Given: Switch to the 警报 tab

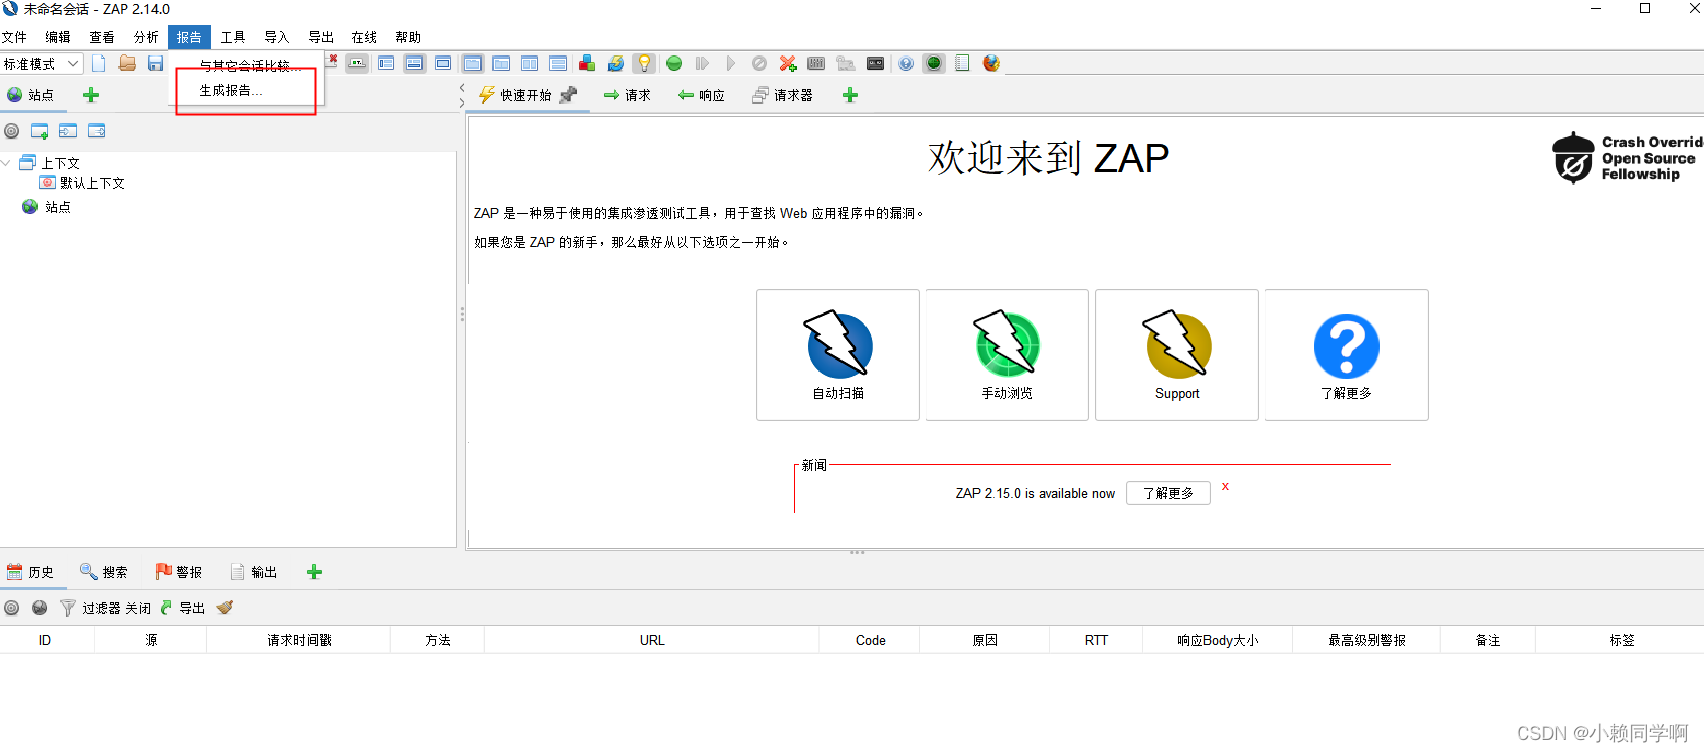Looking at the screenshot, I should point(178,572).
